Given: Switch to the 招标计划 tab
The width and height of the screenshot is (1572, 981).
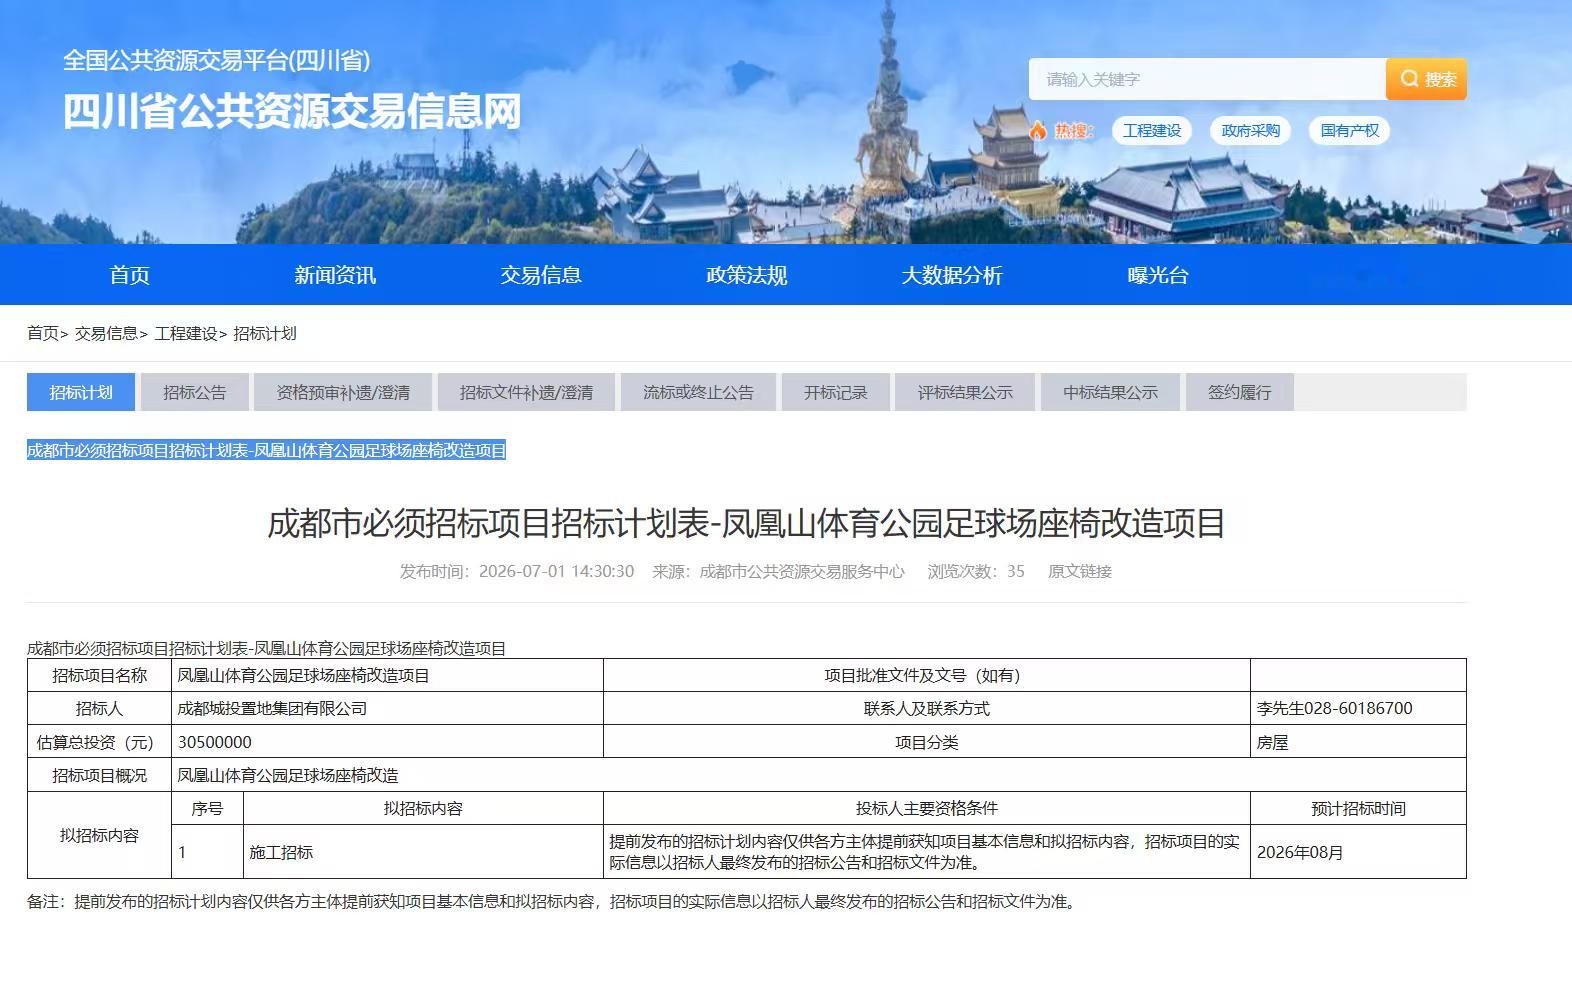Looking at the screenshot, I should coord(81,392).
